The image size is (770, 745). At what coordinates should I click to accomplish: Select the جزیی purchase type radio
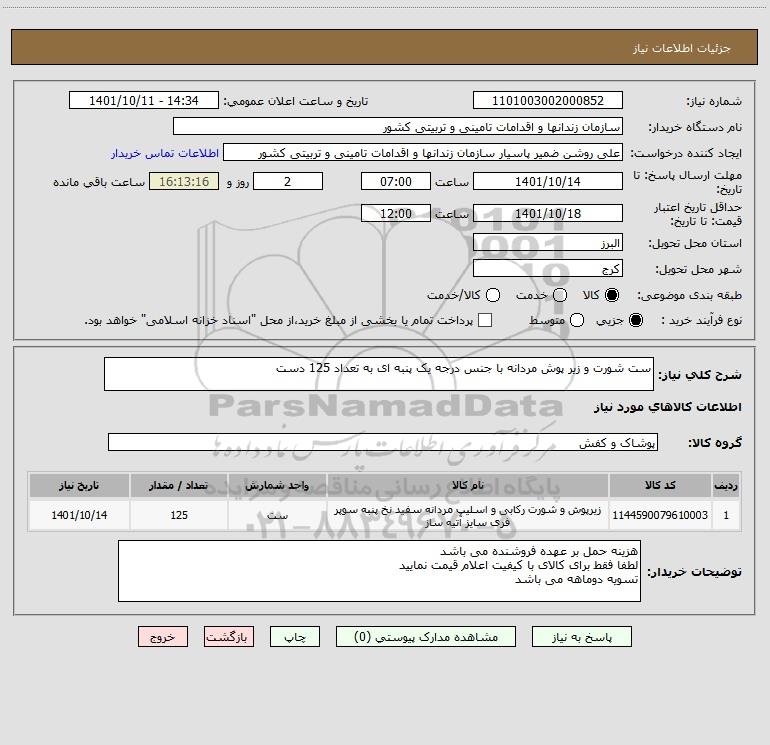pos(635,320)
